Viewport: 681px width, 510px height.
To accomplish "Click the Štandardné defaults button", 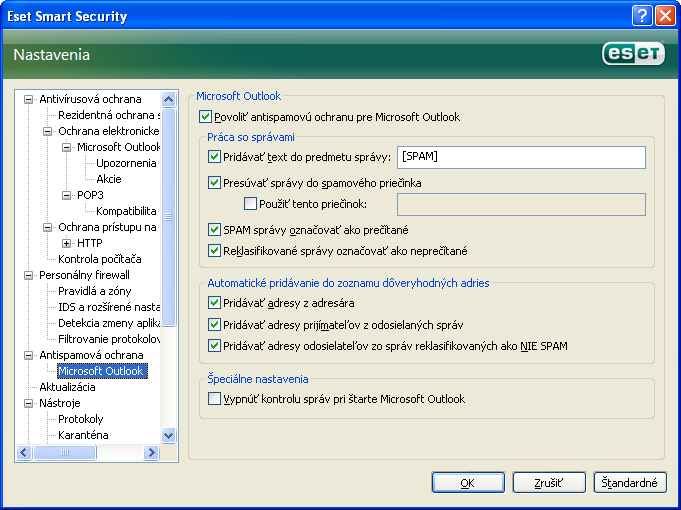I will coord(630,483).
